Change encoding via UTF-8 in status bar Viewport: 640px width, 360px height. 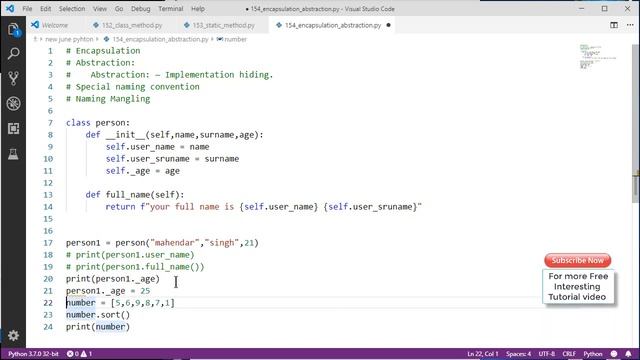pos(547,354)
